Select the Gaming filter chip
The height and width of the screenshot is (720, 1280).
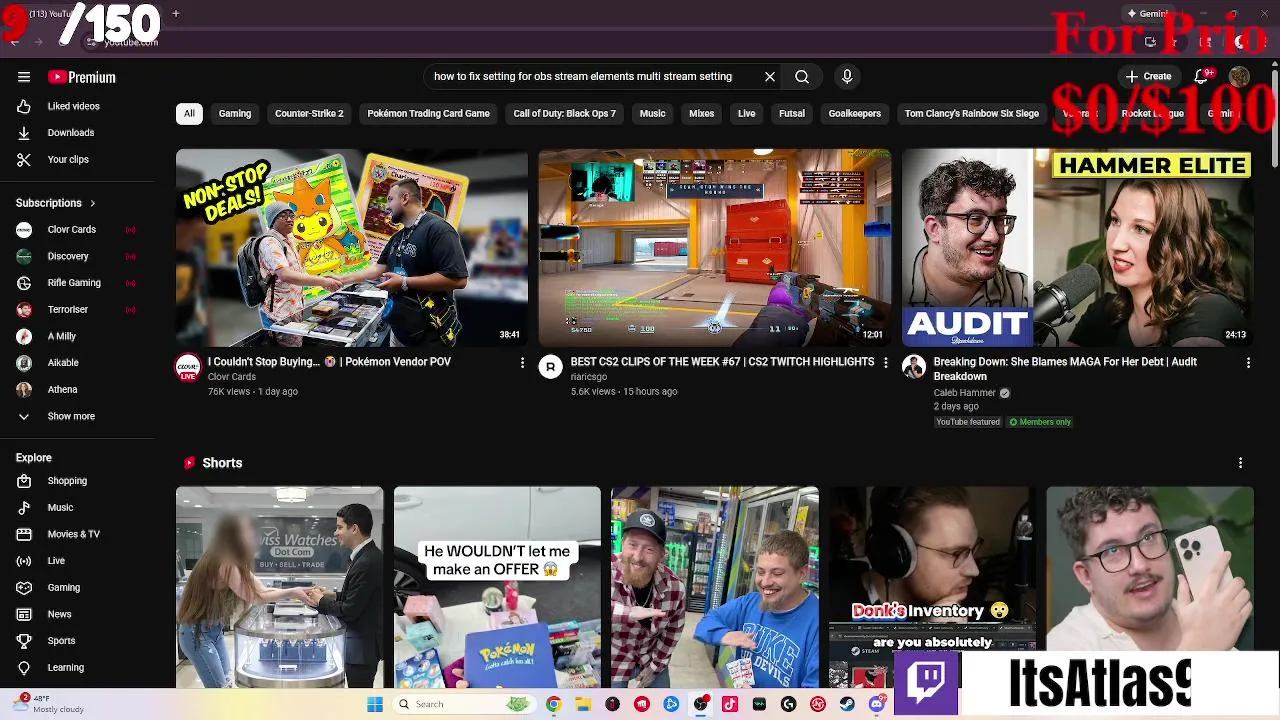(x=235, y=113)
